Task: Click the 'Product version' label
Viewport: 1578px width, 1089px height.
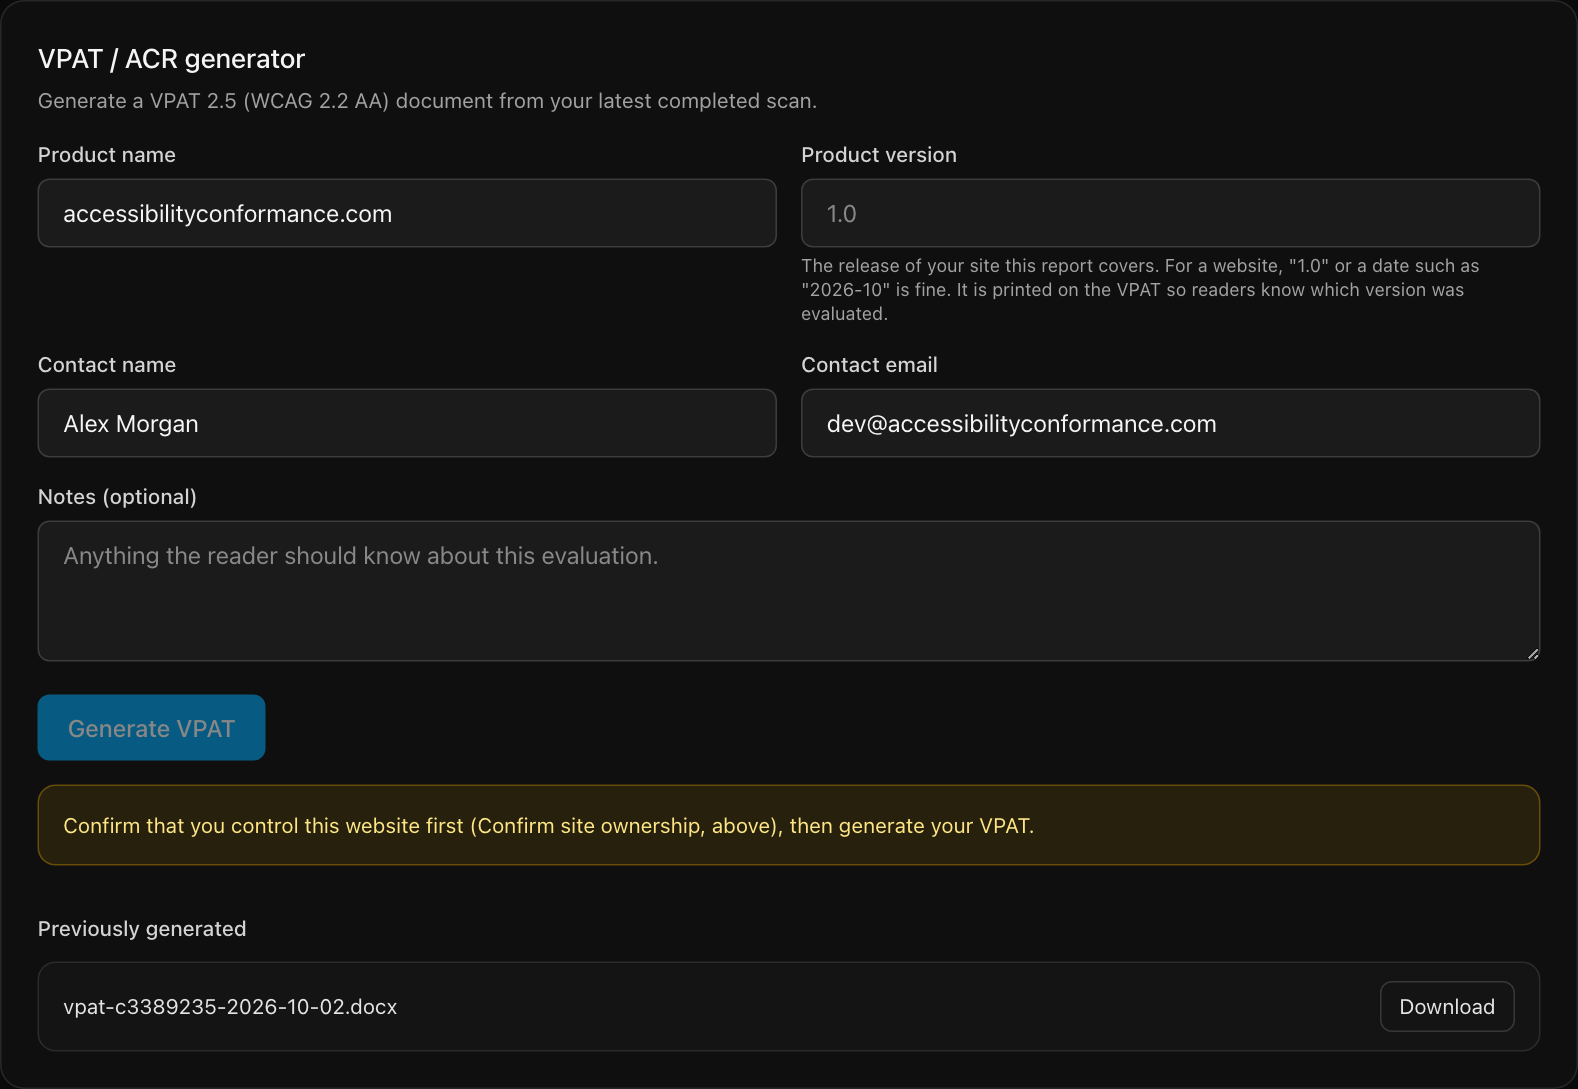Action: coord(879,155)
